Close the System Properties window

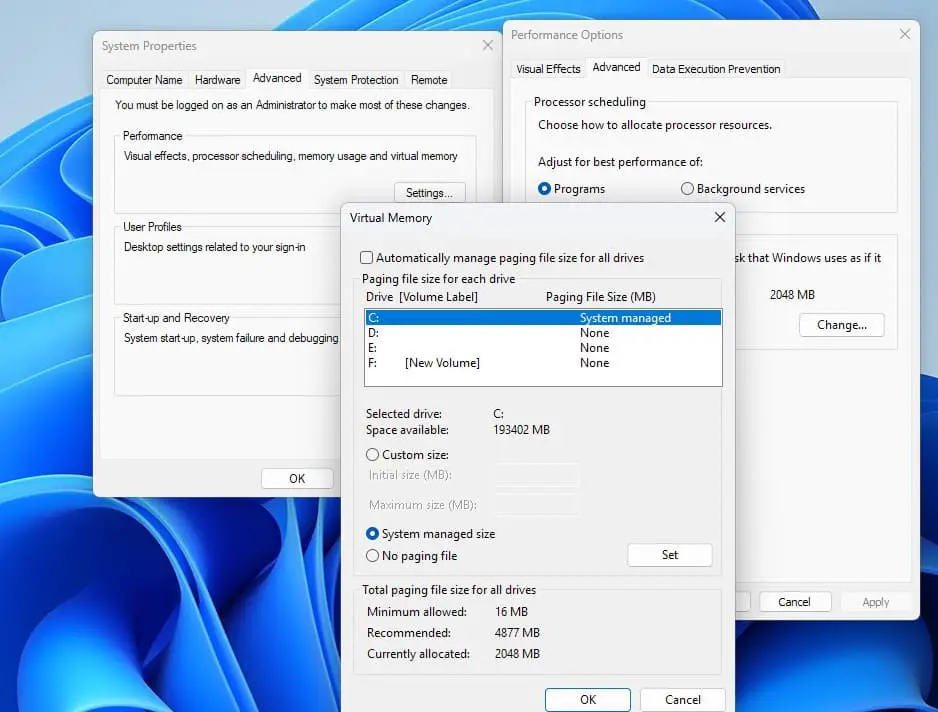coord(488,46)
